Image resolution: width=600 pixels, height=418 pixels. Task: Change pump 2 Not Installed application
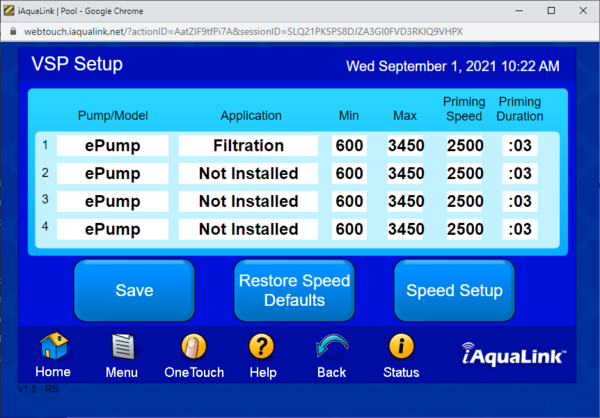[248, 173]
